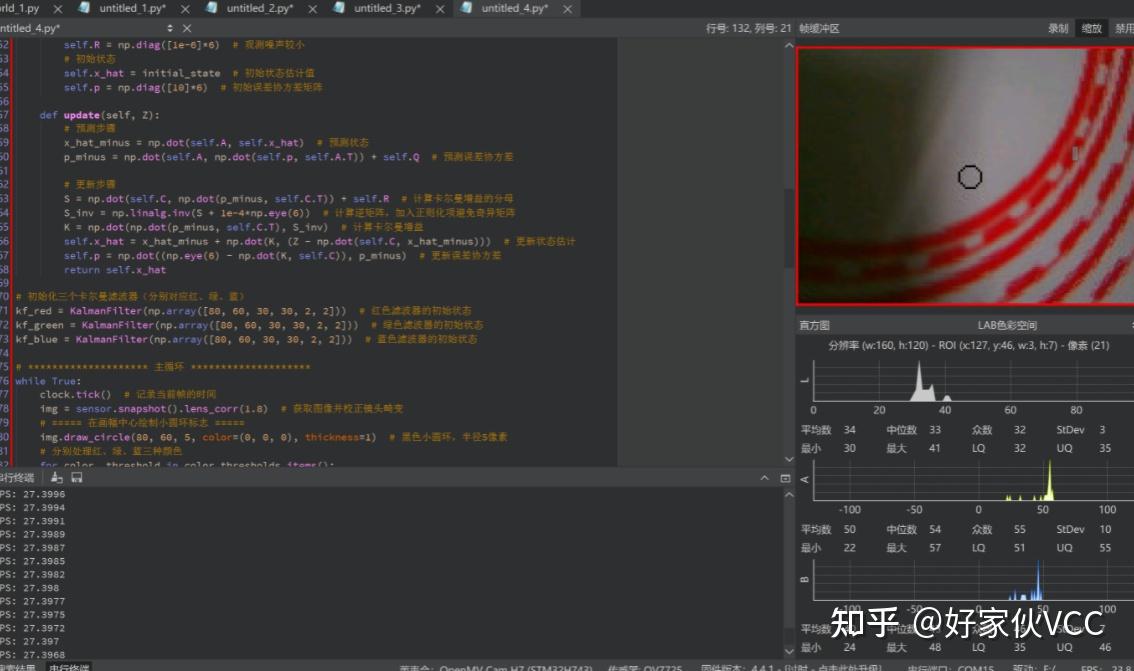Disable the frame buffer with 禁用
1134x671 pixels.
click(x=1124, y=28)
